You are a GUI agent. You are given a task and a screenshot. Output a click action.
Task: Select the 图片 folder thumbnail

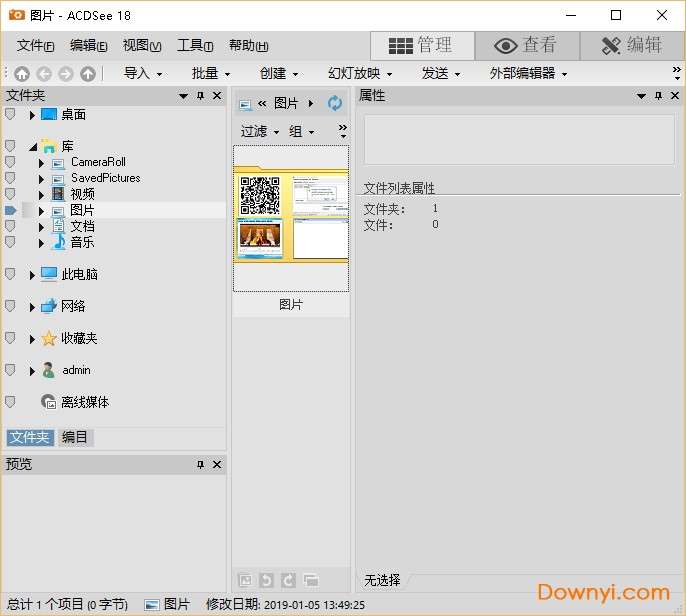[291, 219]
